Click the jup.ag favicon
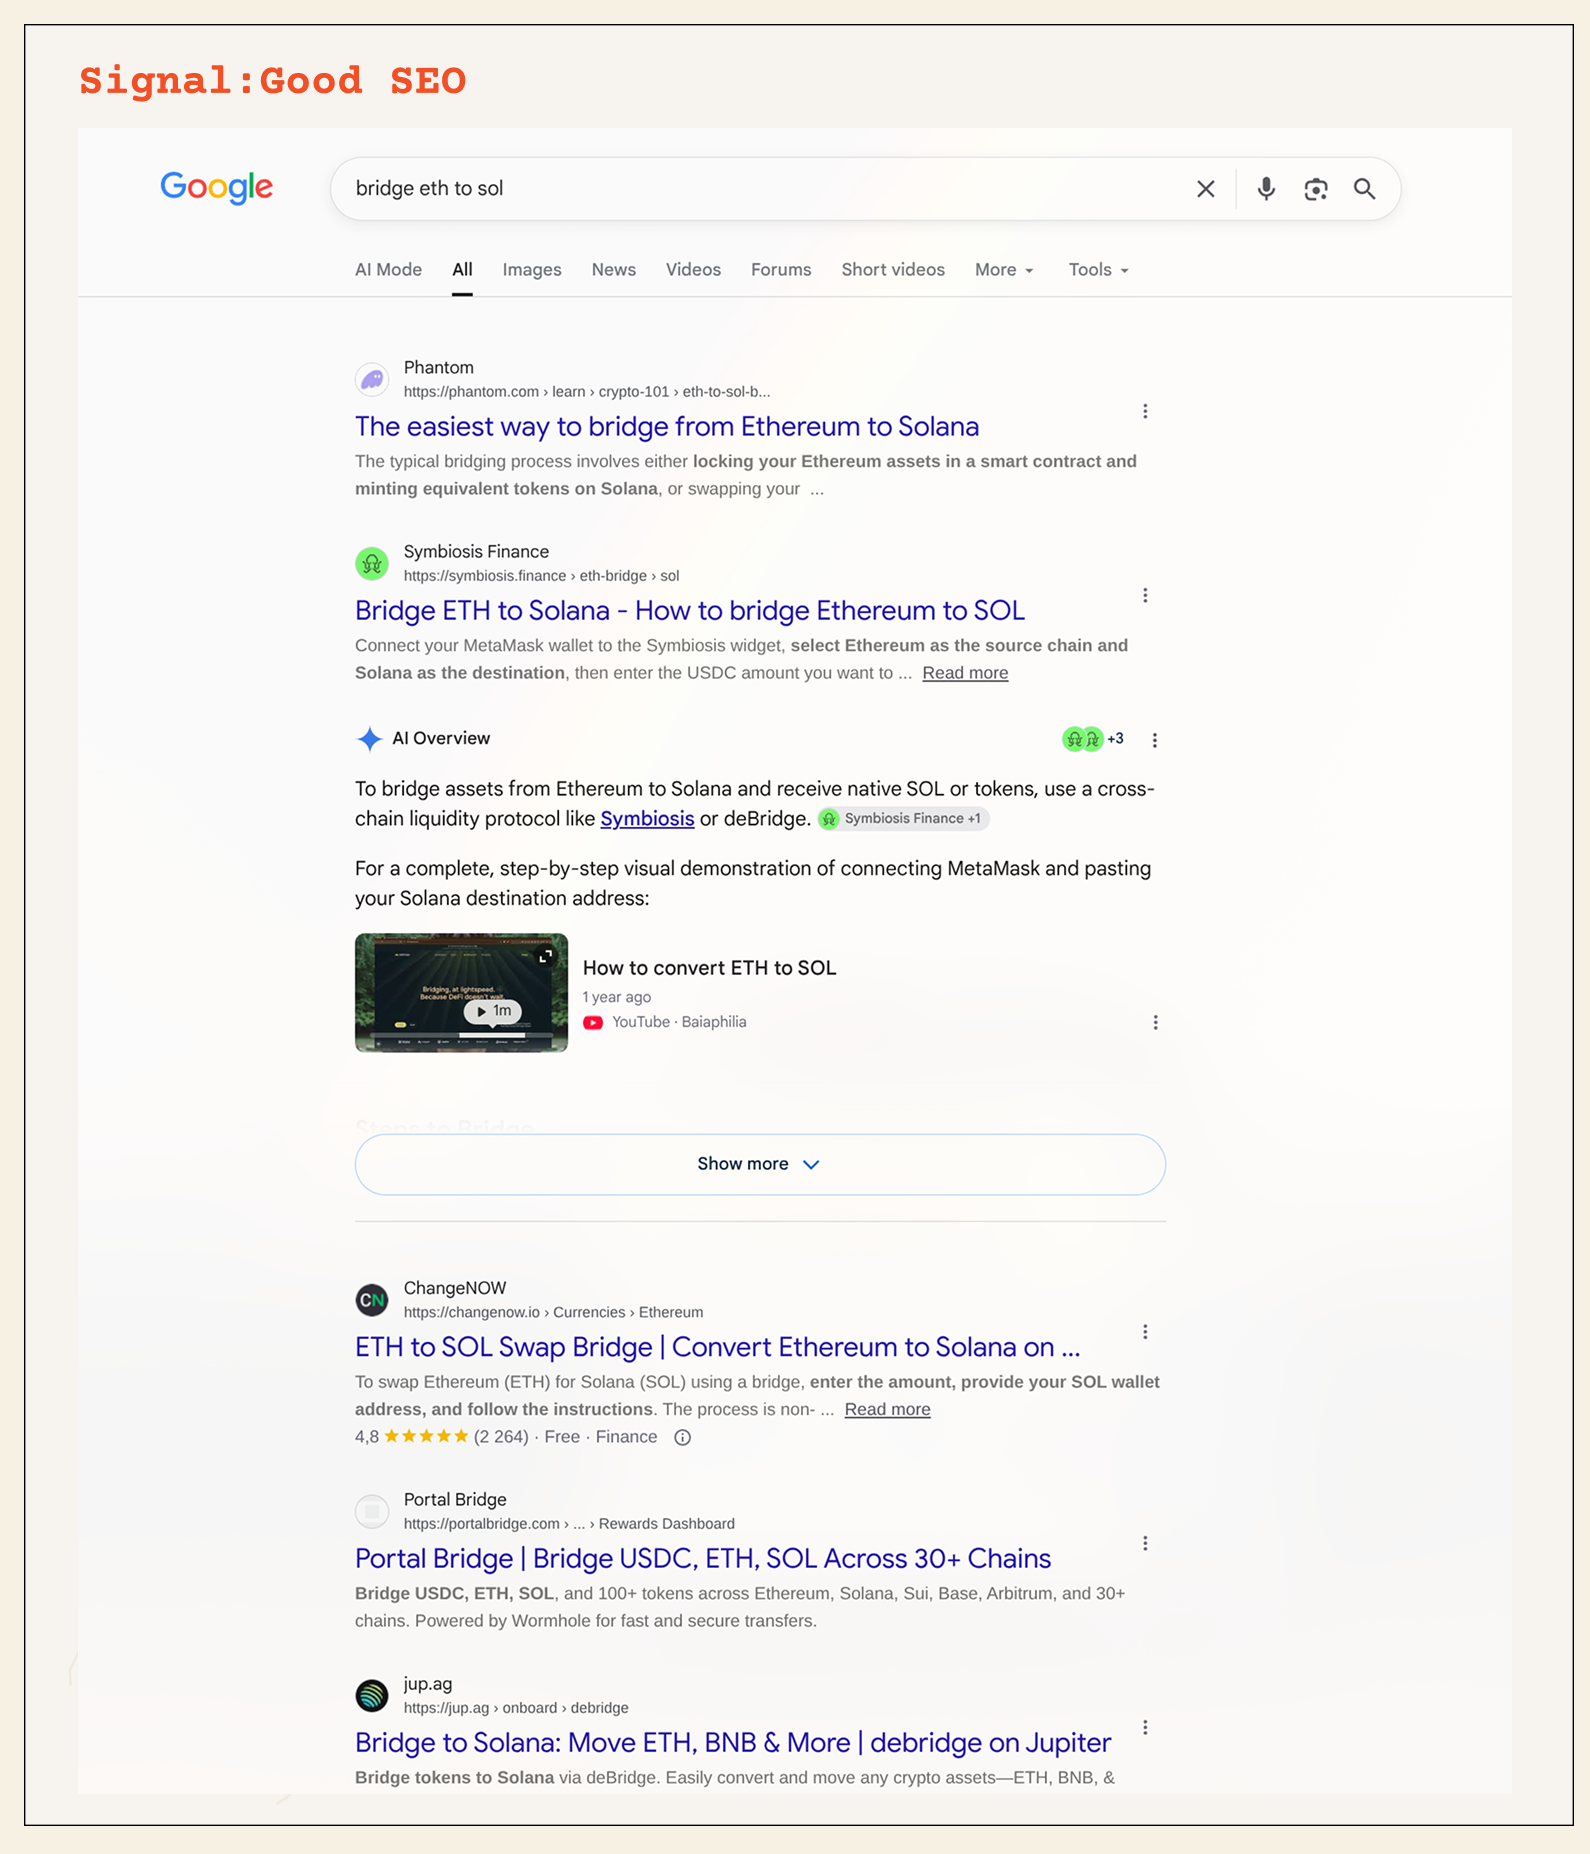The image size is (1590, 1854). click(x=372, y=1695)
